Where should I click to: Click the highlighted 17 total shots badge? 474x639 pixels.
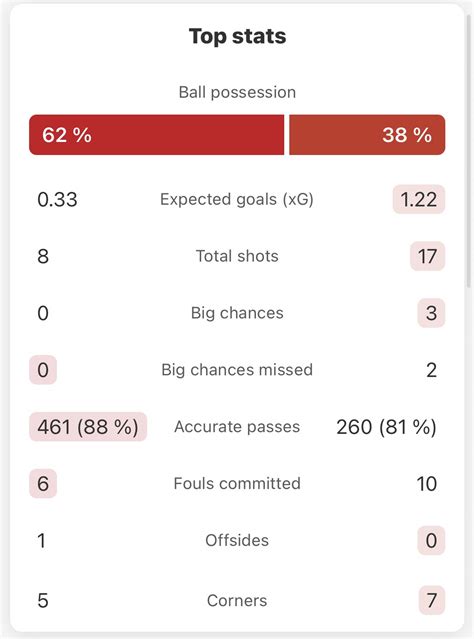pos(427,256)
